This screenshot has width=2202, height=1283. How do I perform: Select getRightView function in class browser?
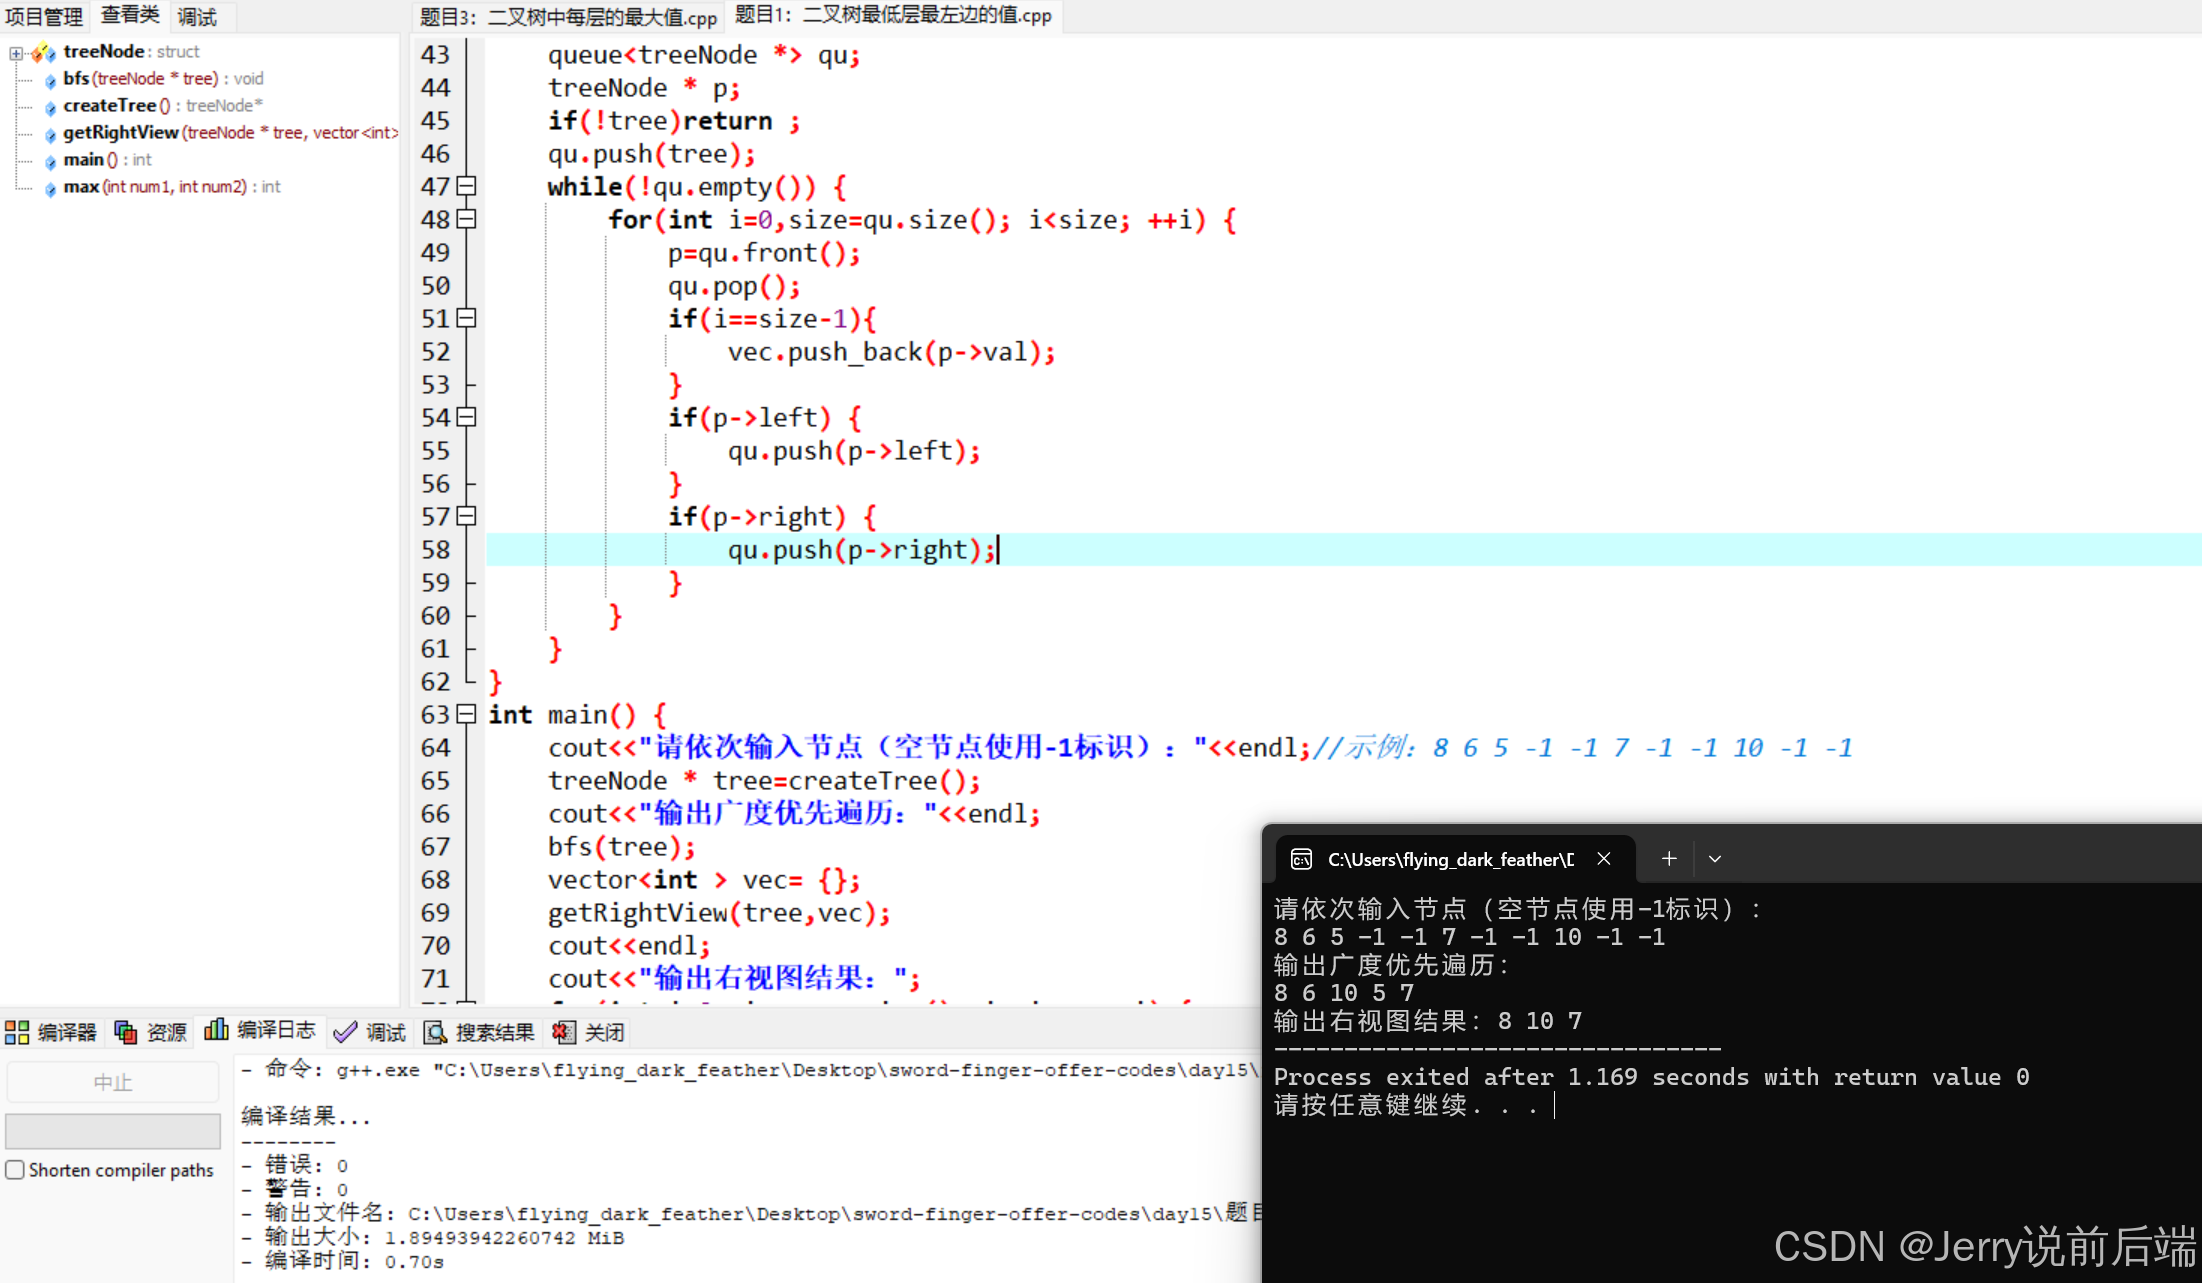[120, 132]
